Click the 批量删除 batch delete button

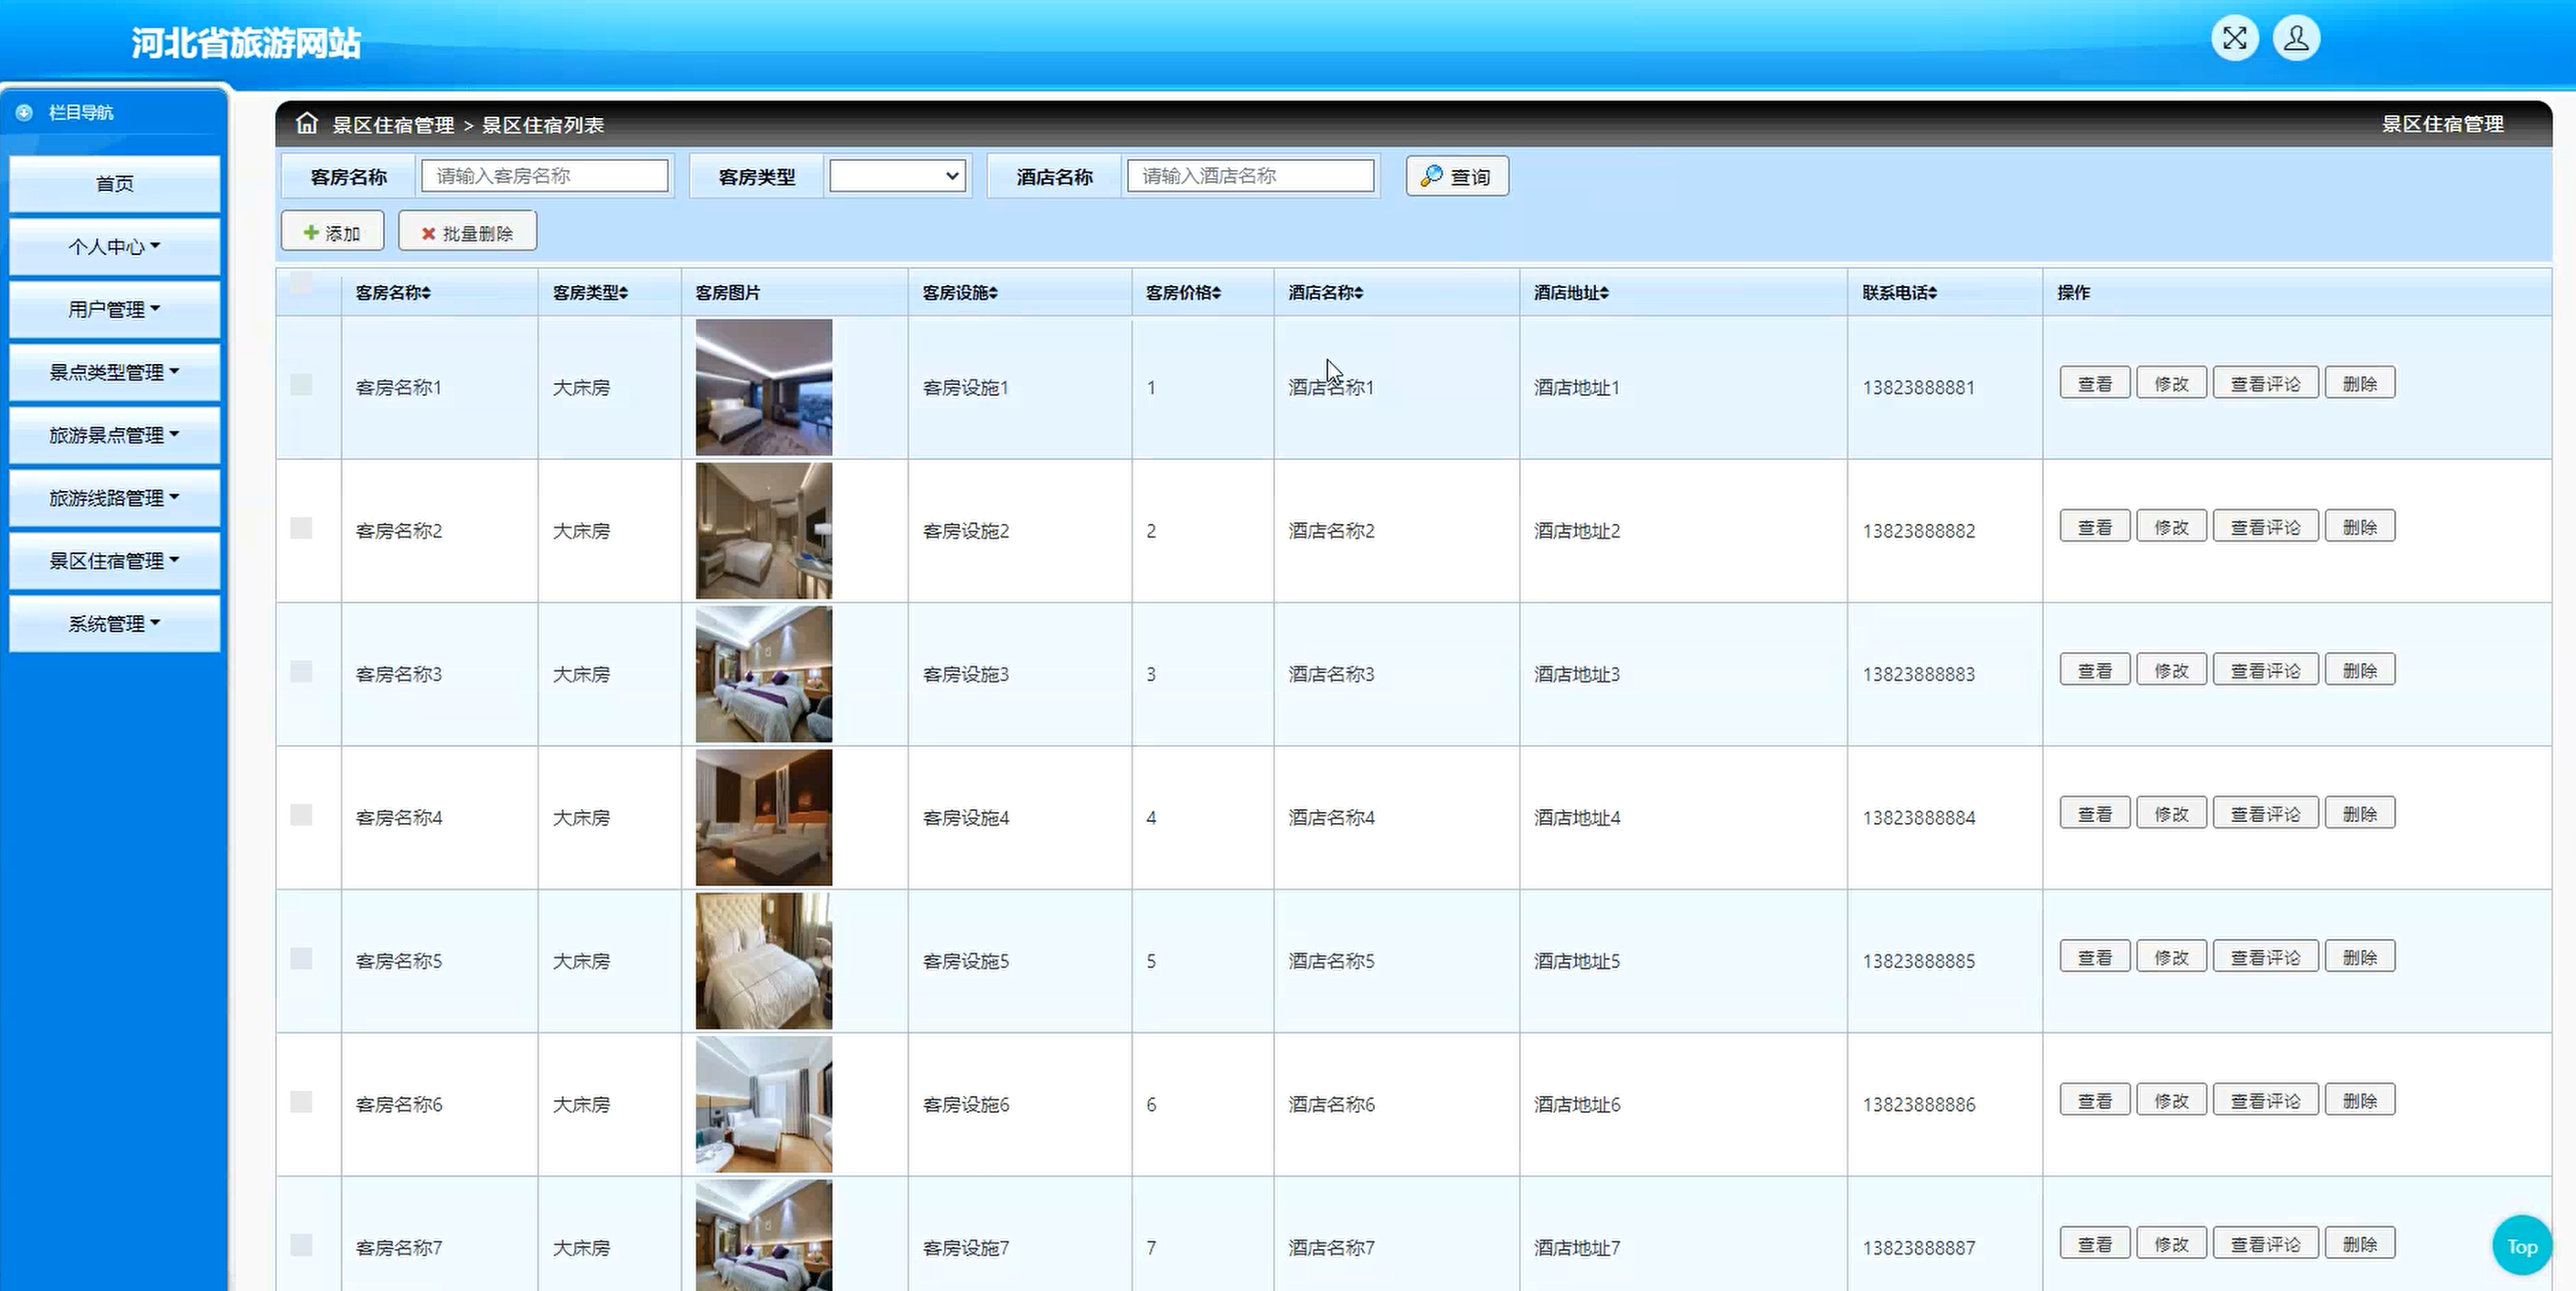coord(467,232)
